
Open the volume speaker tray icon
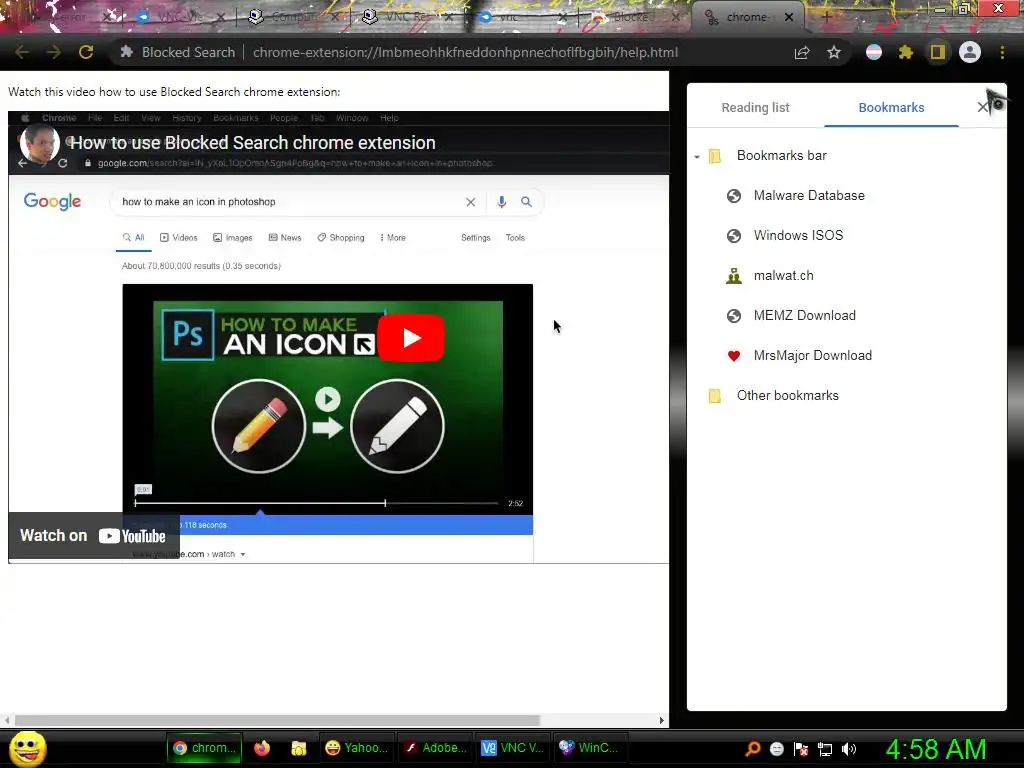[x=849, y=749]
